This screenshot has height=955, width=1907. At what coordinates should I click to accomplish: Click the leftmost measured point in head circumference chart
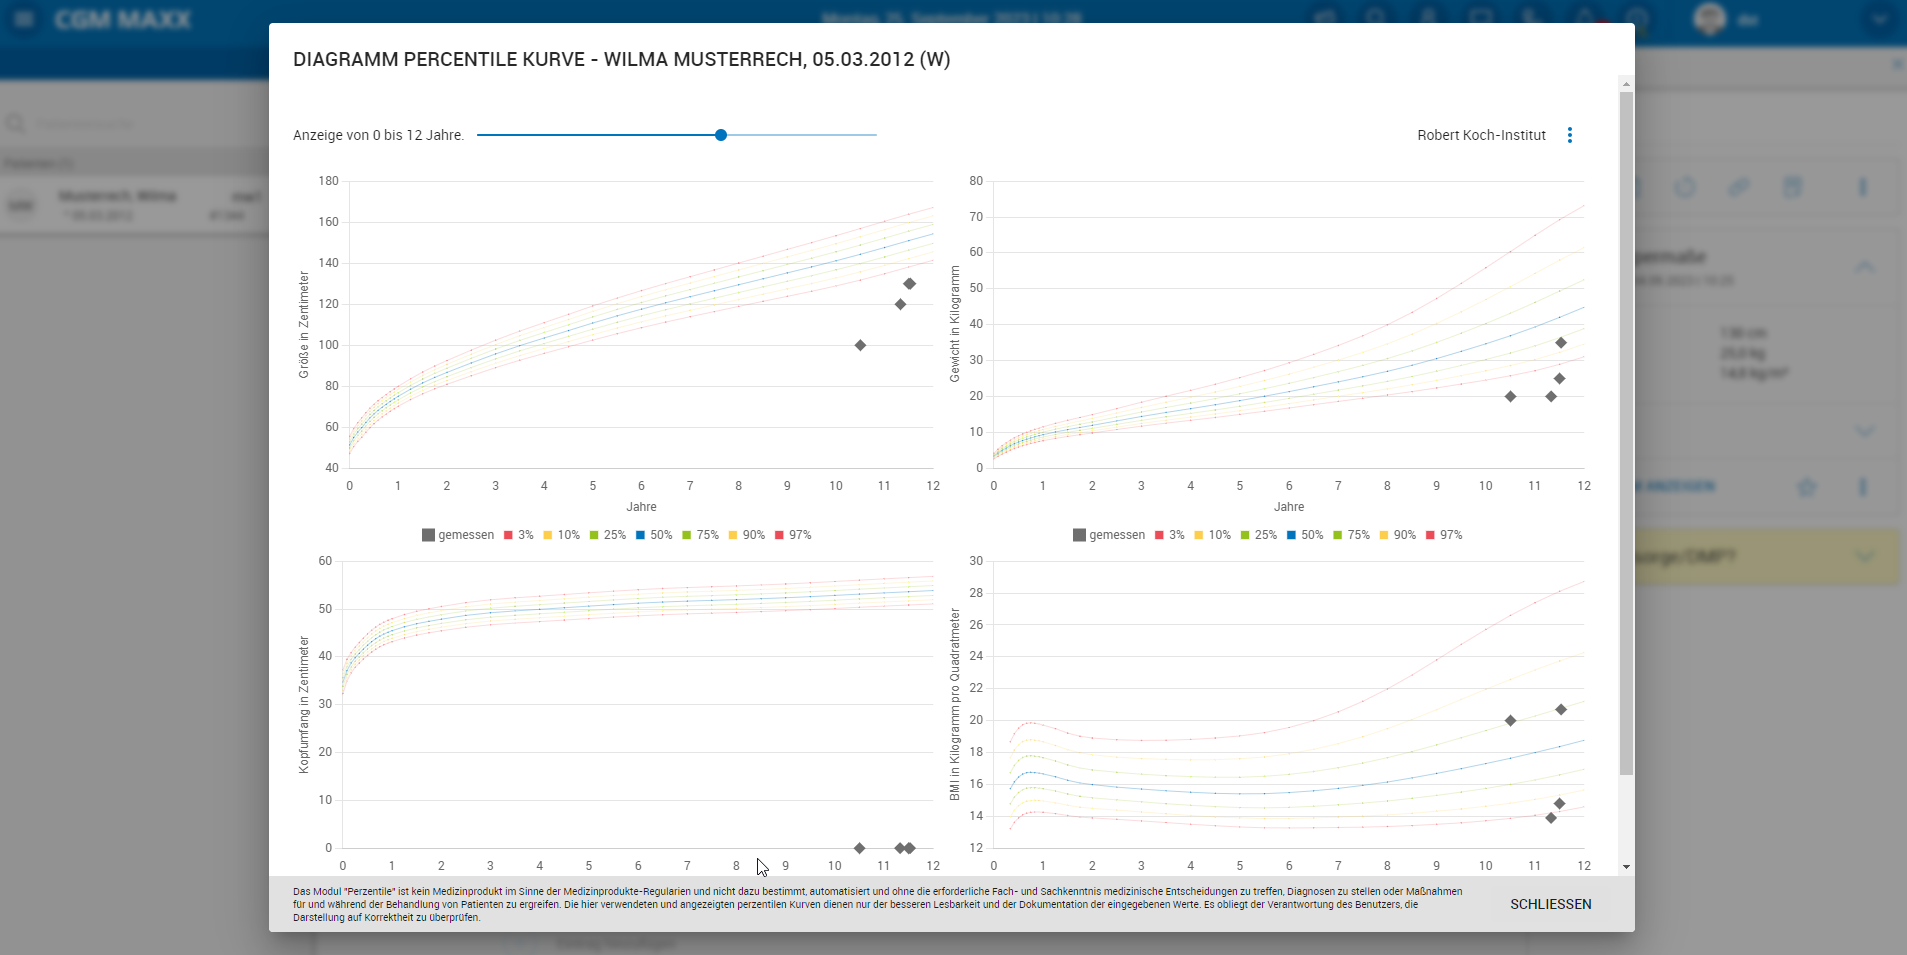point(859,848)
